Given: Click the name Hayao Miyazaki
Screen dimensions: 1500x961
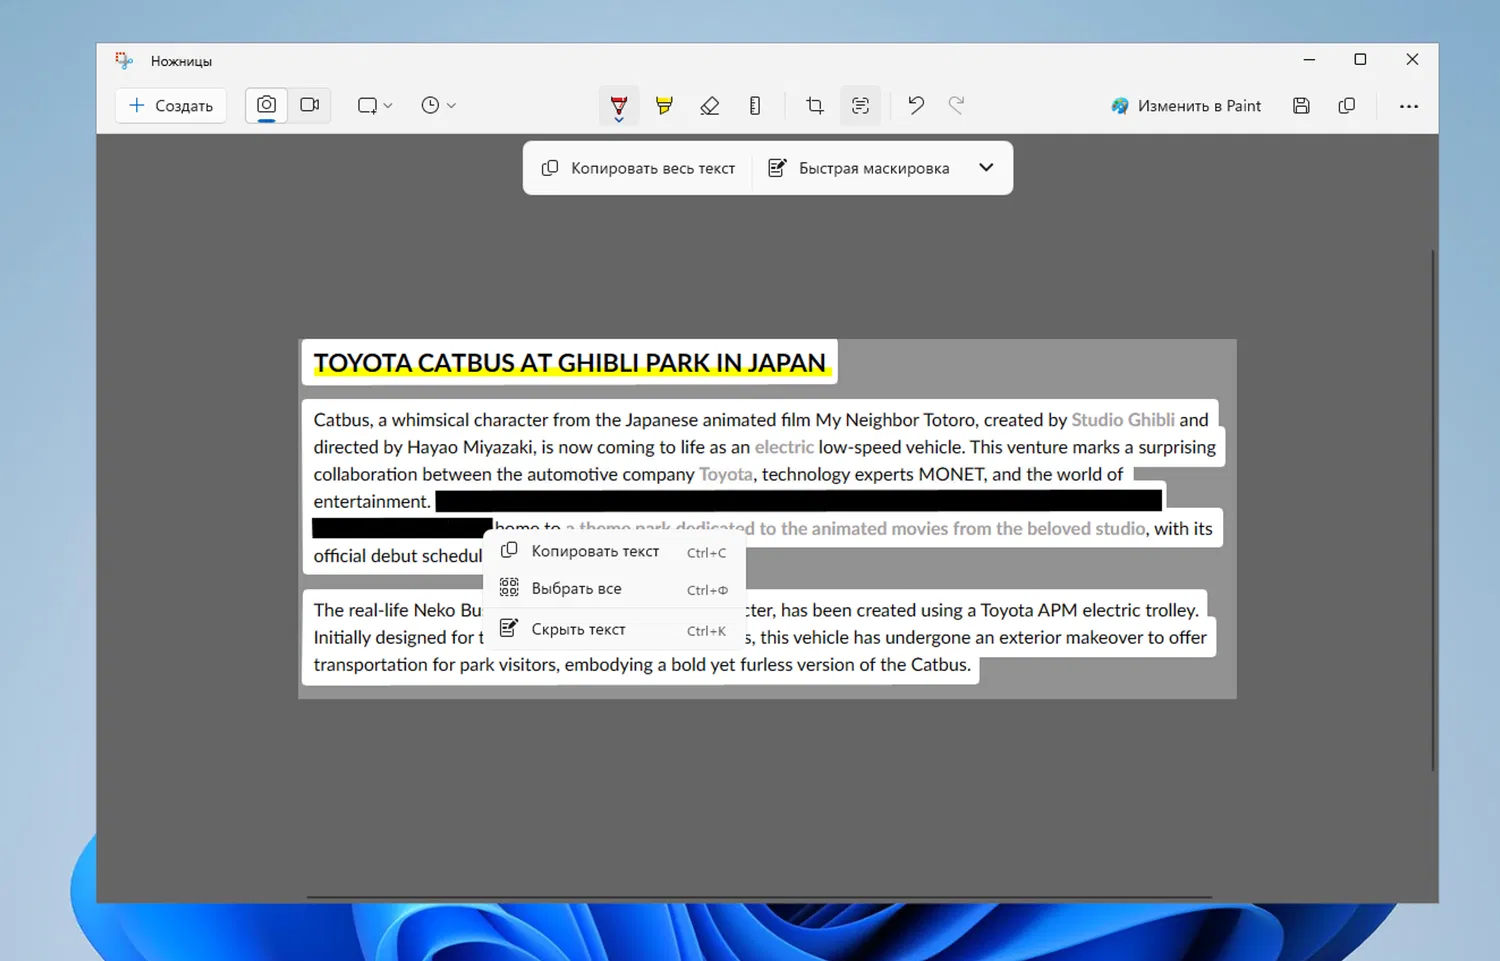Looking at the screenshot, I should (470, 447).
